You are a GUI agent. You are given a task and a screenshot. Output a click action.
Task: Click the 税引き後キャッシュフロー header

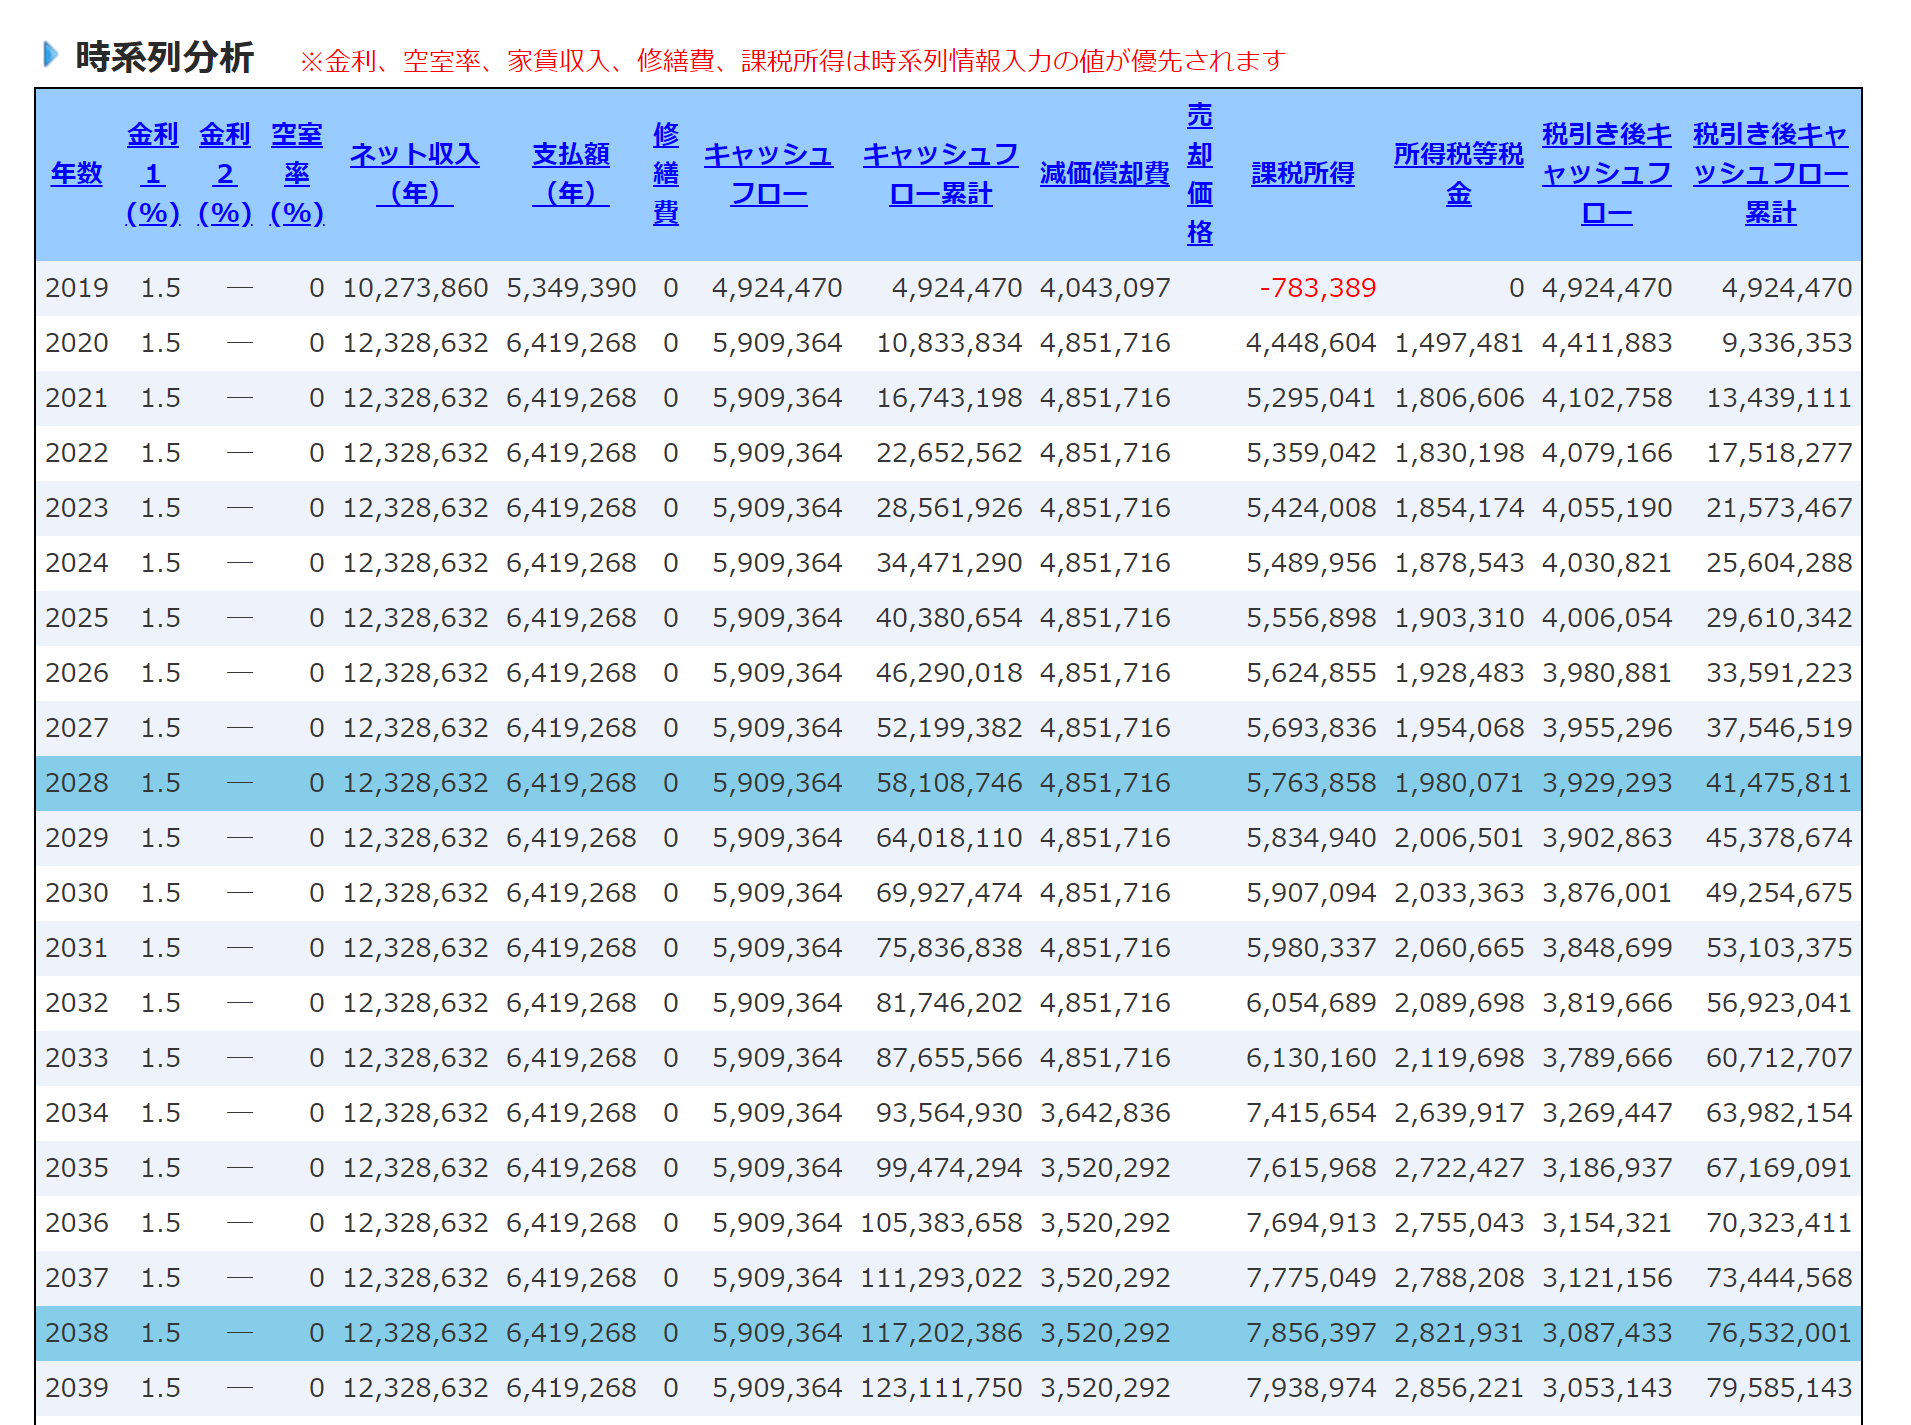tap(1606, 174)
